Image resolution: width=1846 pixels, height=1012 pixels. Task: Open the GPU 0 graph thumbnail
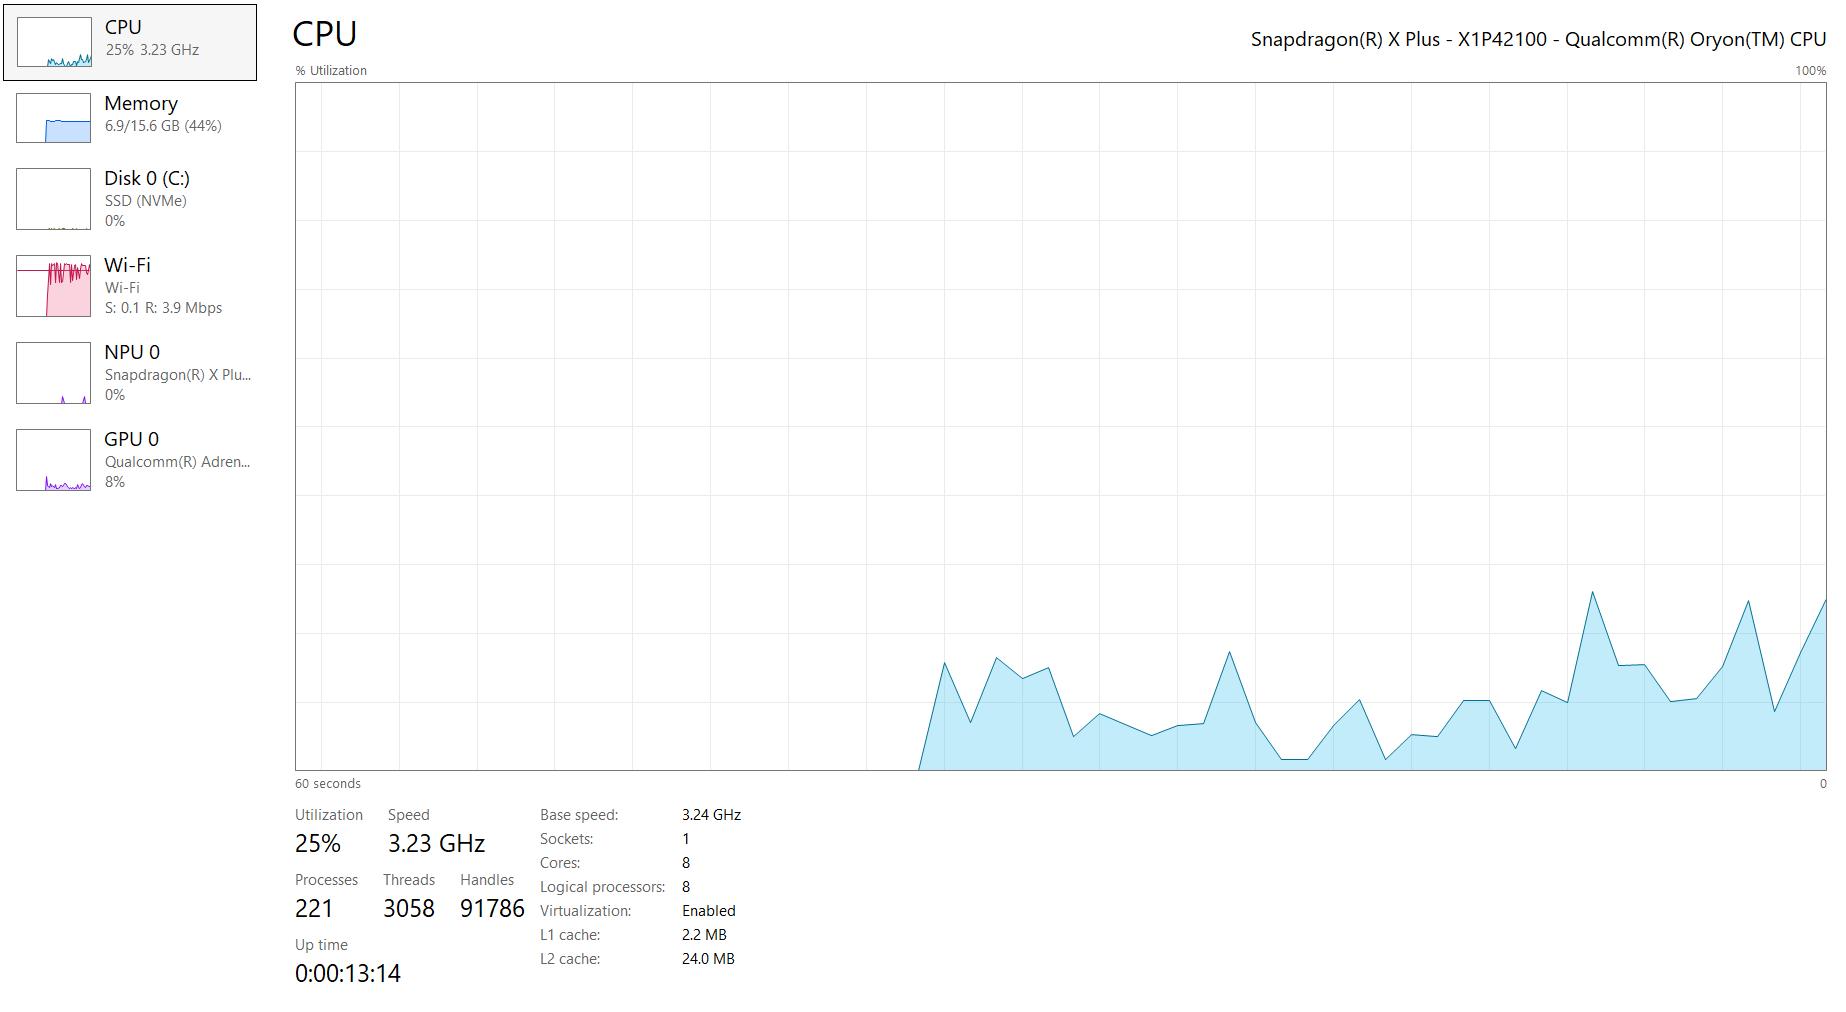[54, 460]
